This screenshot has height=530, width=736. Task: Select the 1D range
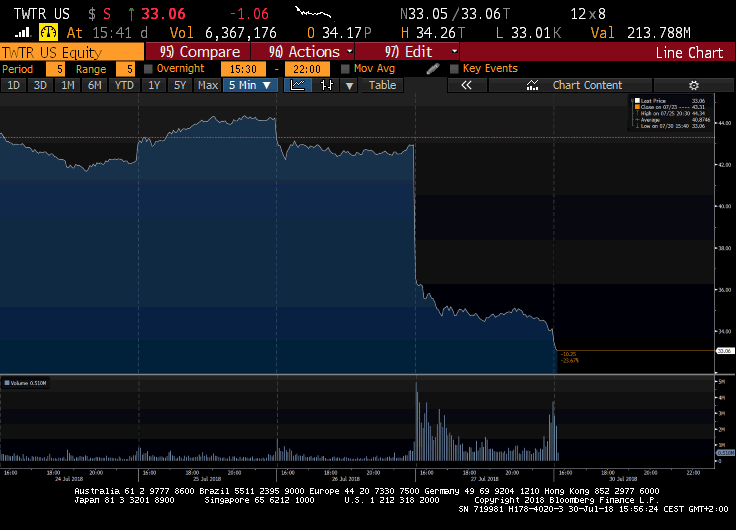(14, 85)
